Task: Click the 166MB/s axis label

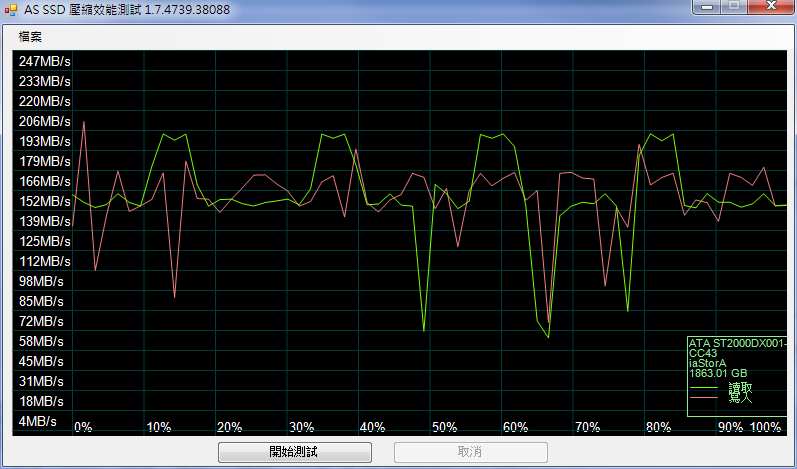Action: 45,181
